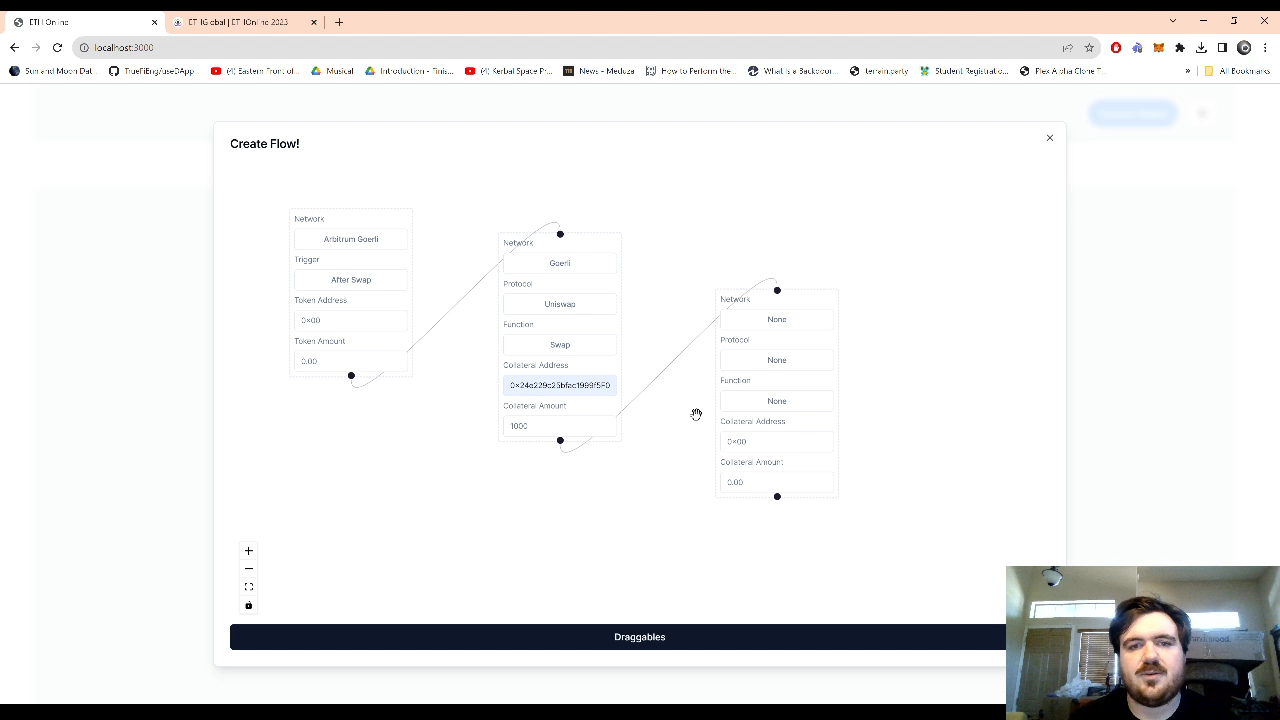Open the How to Perform the bookmark
Image resolution: width=1280 pixels, height=720 pixels.
click(690, 71)
